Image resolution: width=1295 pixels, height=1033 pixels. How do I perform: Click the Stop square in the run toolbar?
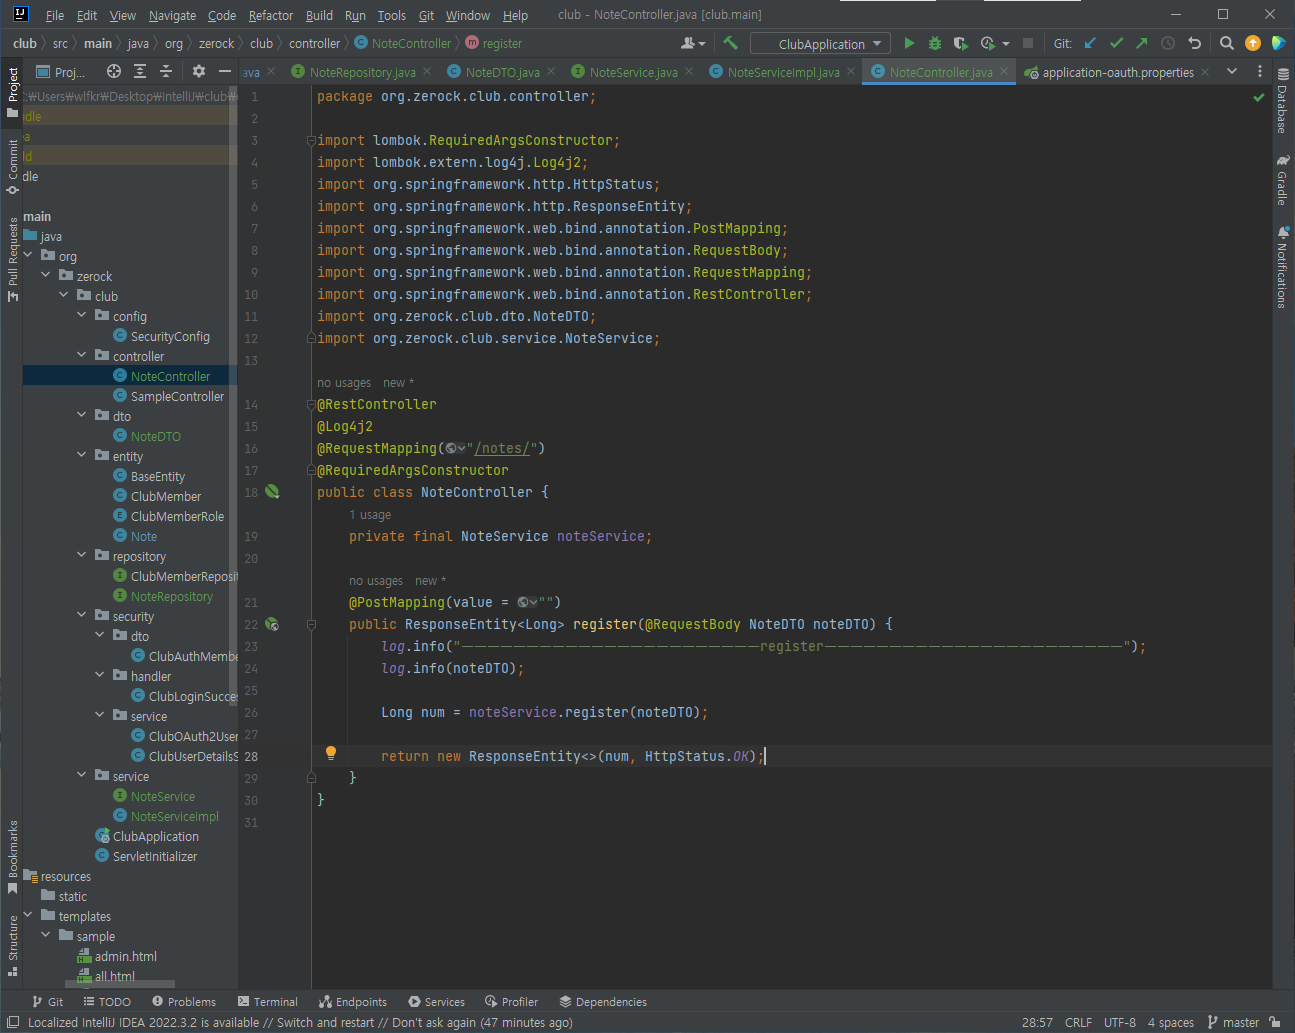[1028, 43]
